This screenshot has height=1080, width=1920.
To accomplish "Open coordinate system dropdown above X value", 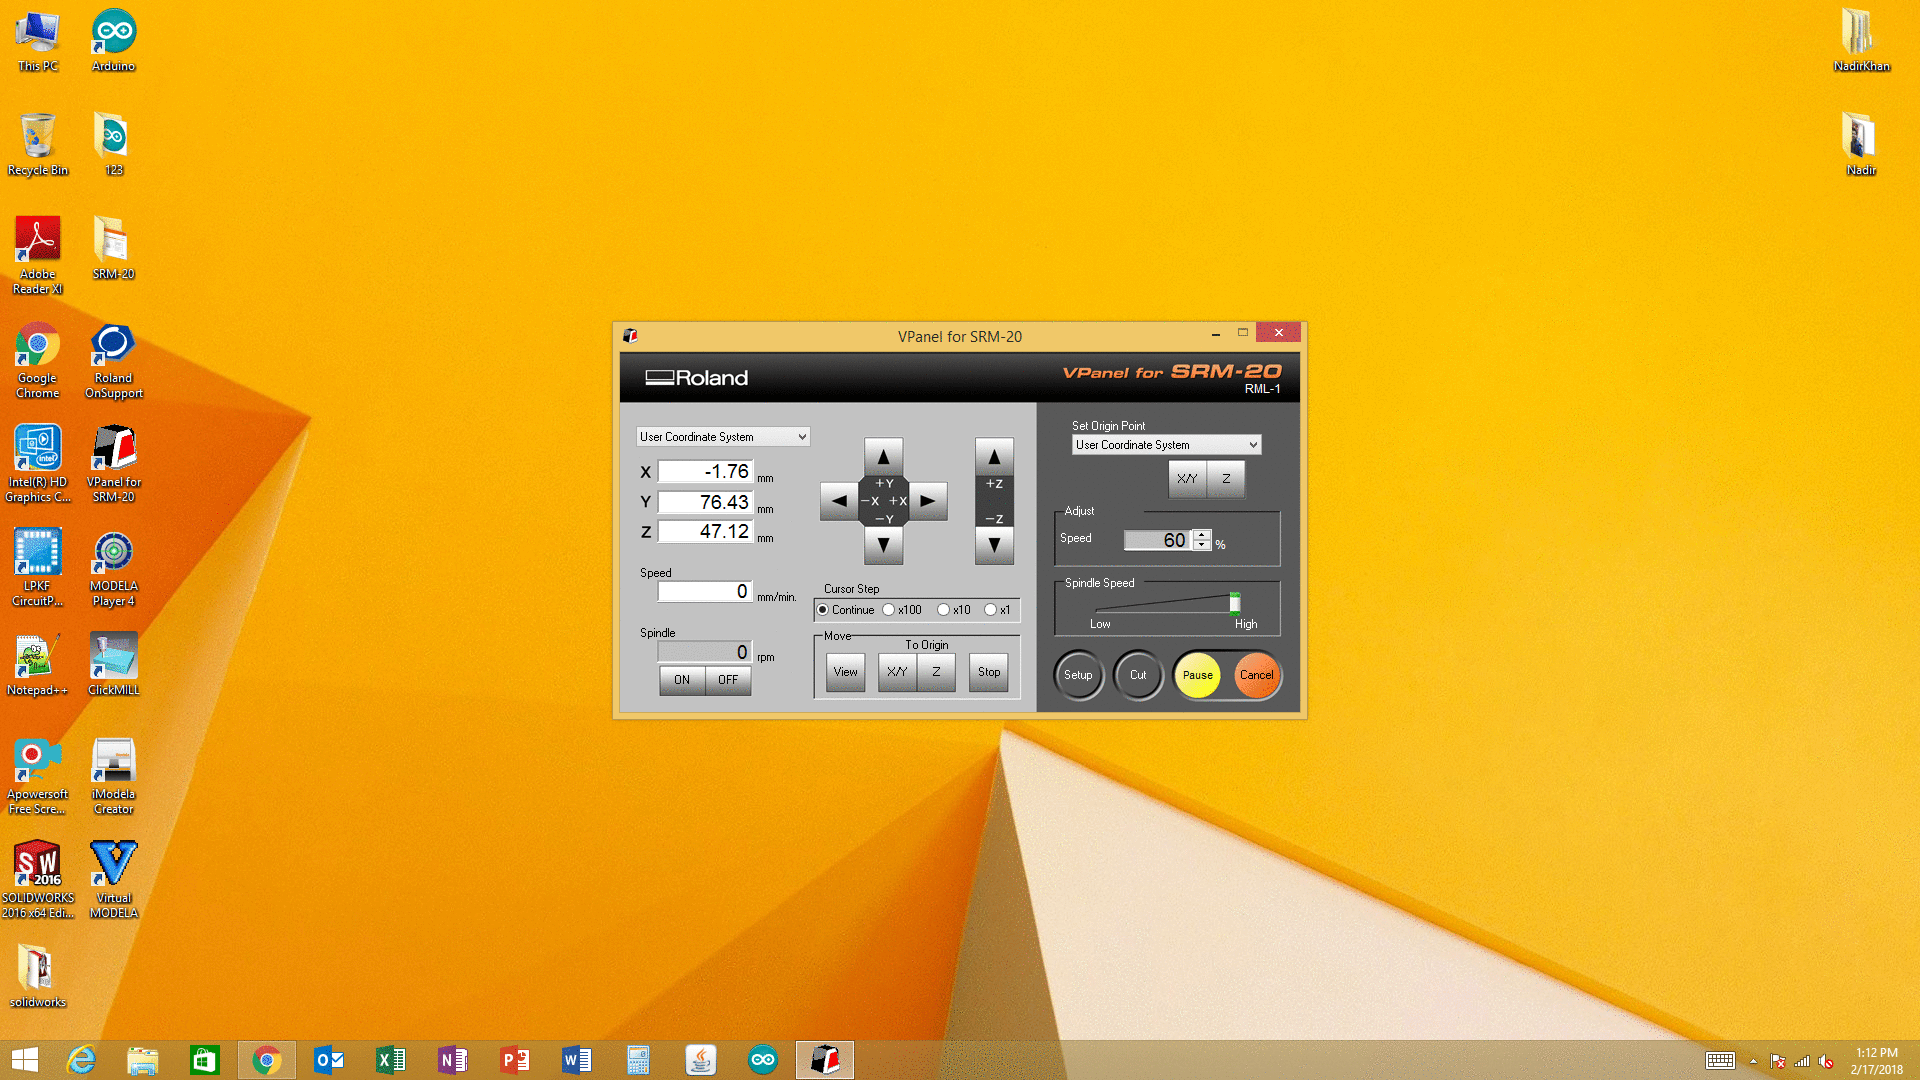I will point(723,437).
